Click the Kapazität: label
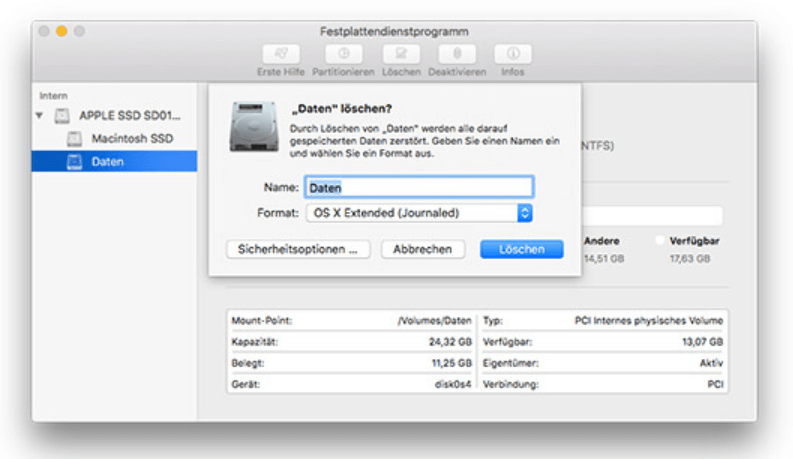Image resolution: width=793 pixels, height=459 pixels. [x=254, y=342]
